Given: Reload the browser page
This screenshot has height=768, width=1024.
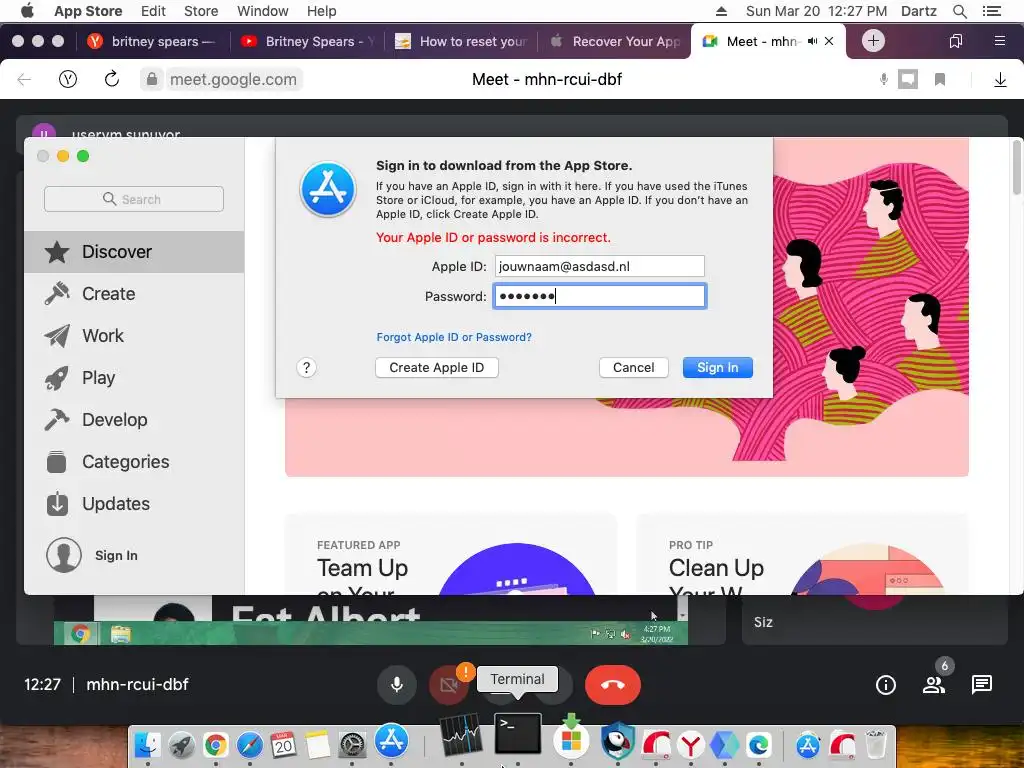Looking at the screenshot, I should pos(112,79).
